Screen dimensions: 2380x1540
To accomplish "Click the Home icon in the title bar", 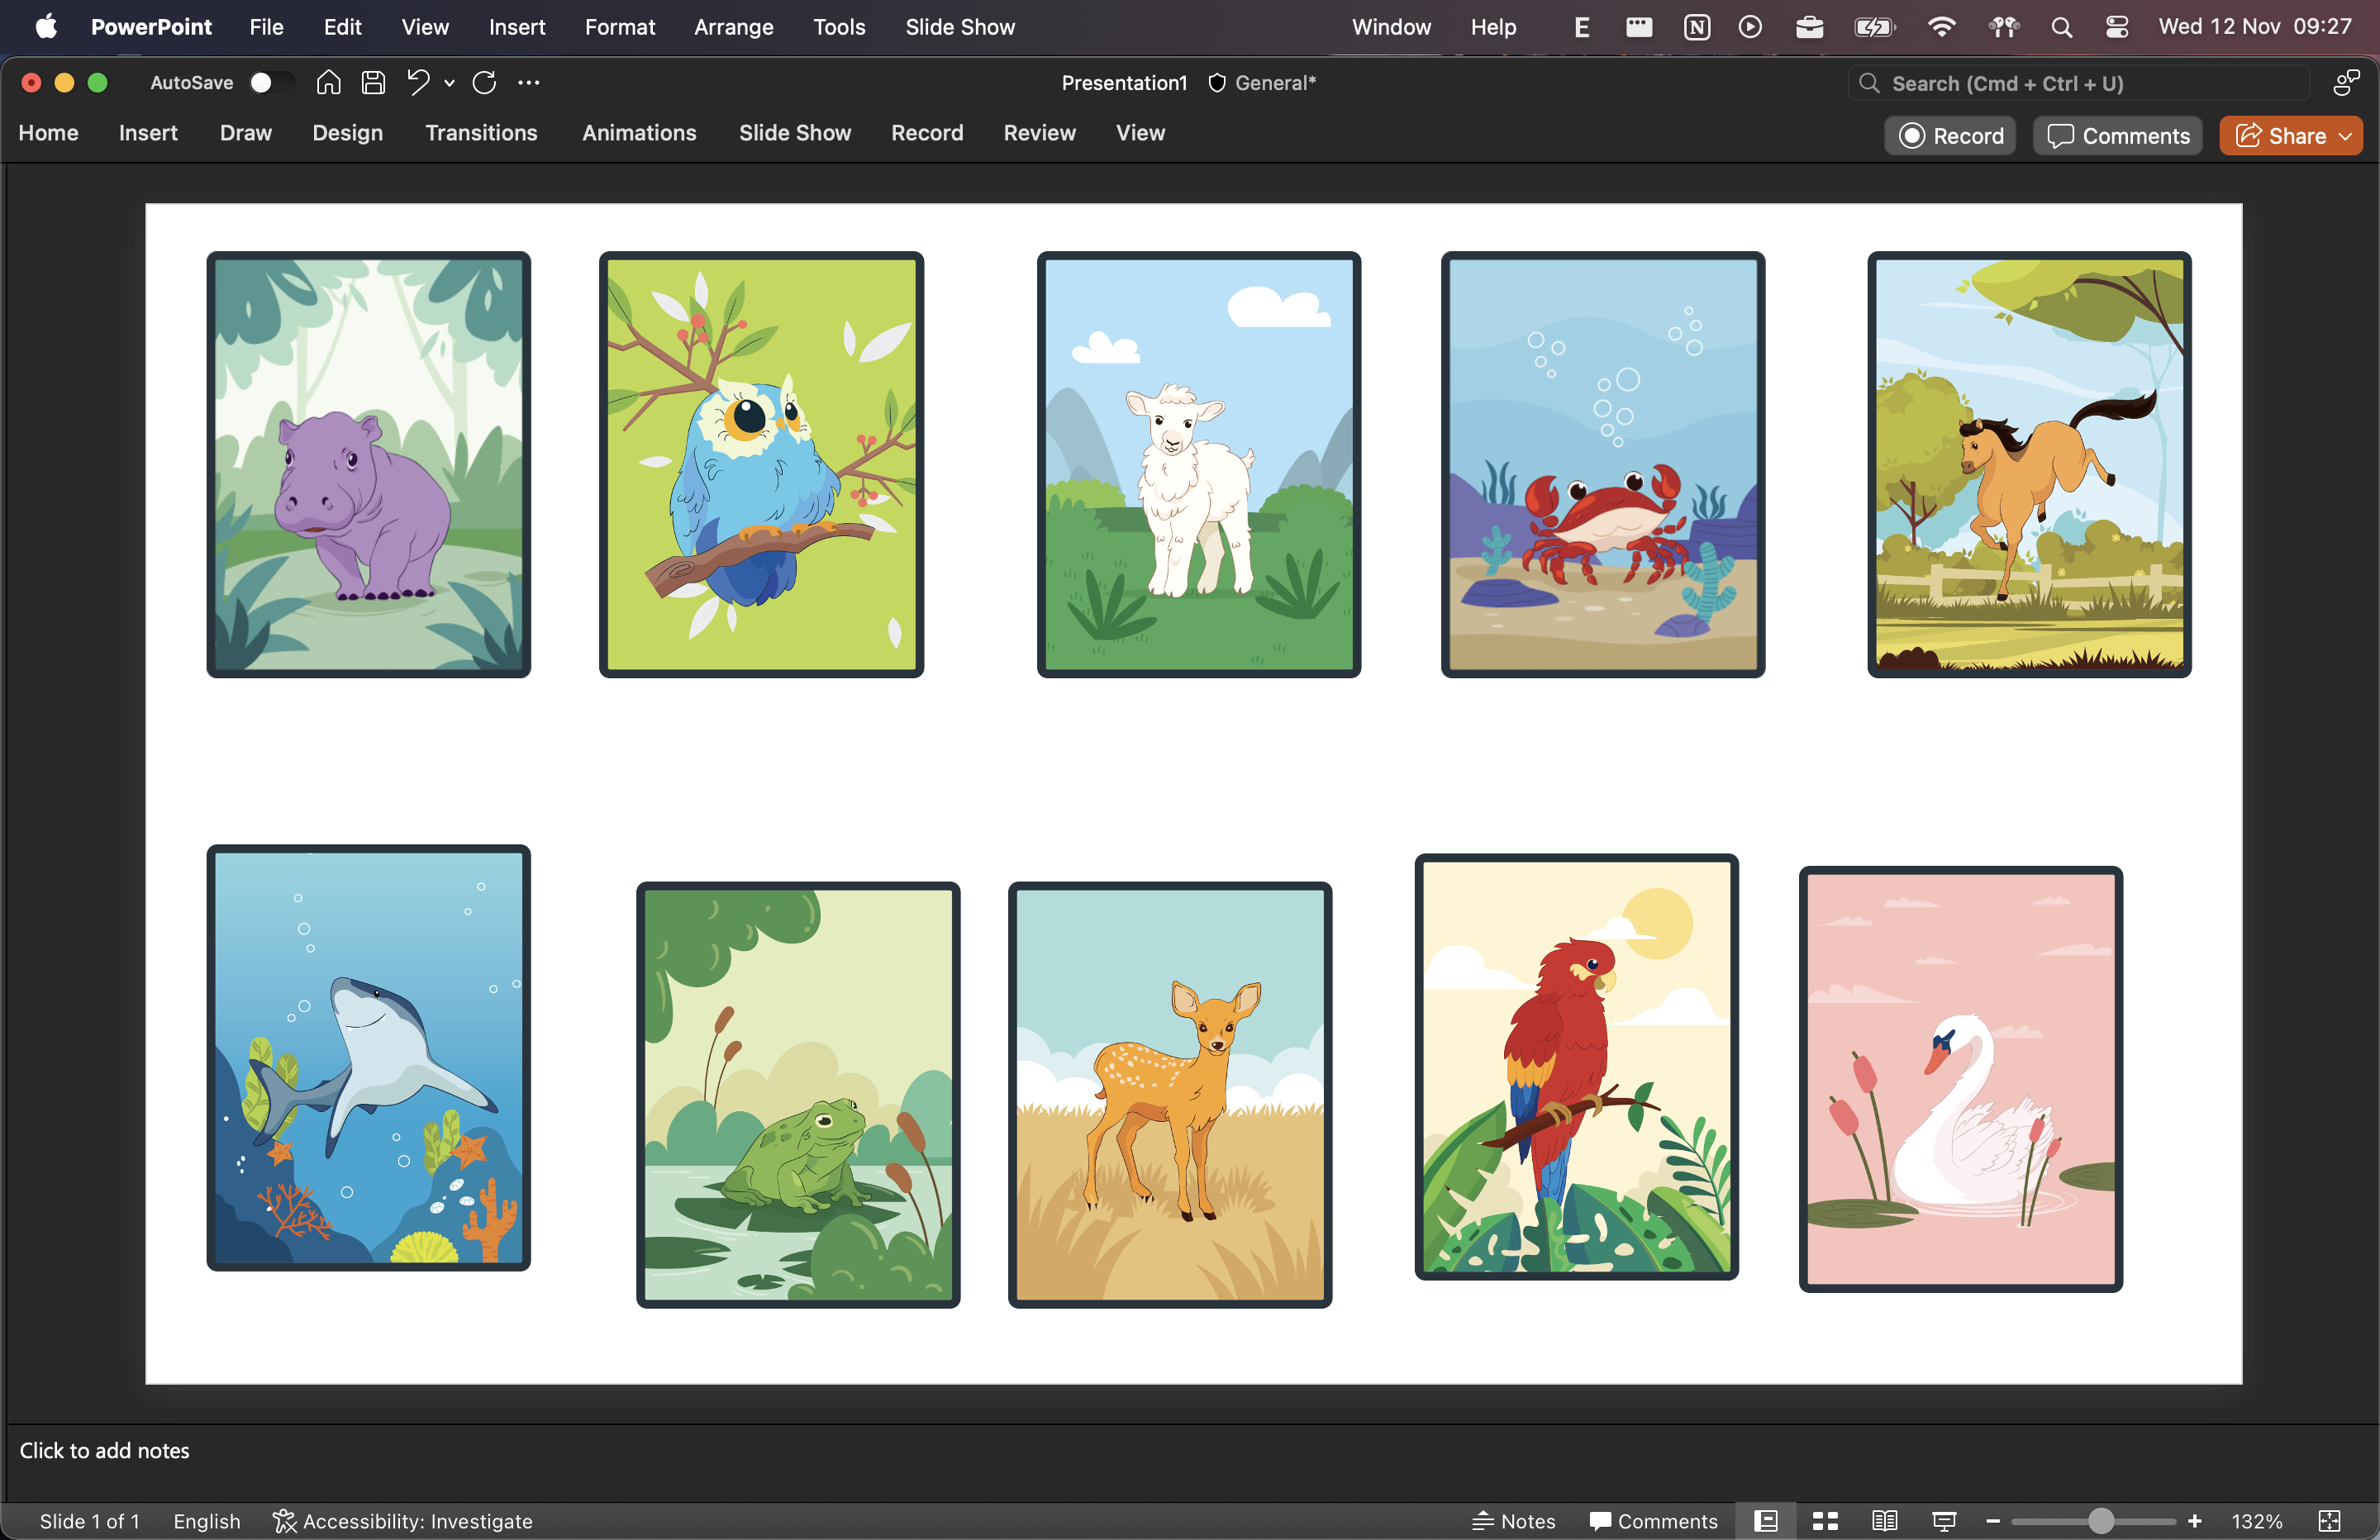I will tap(328, 83).
